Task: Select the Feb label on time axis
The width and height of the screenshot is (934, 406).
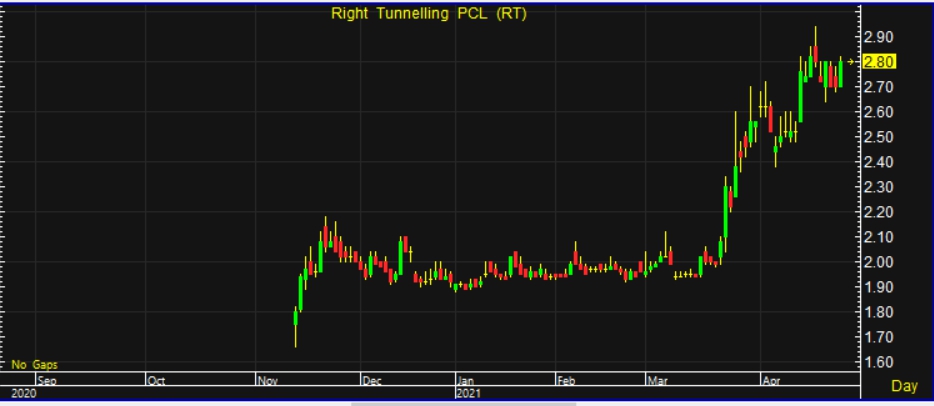Action: click(568, 381)
